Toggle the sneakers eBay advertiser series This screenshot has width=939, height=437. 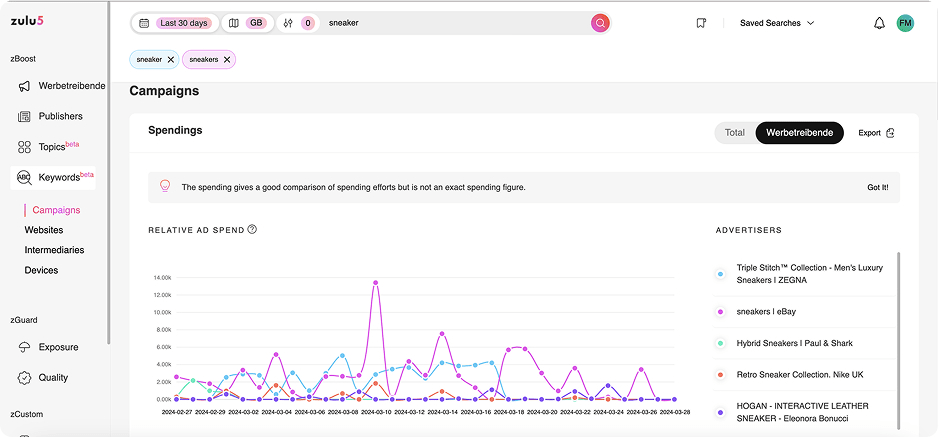point(766,311)
